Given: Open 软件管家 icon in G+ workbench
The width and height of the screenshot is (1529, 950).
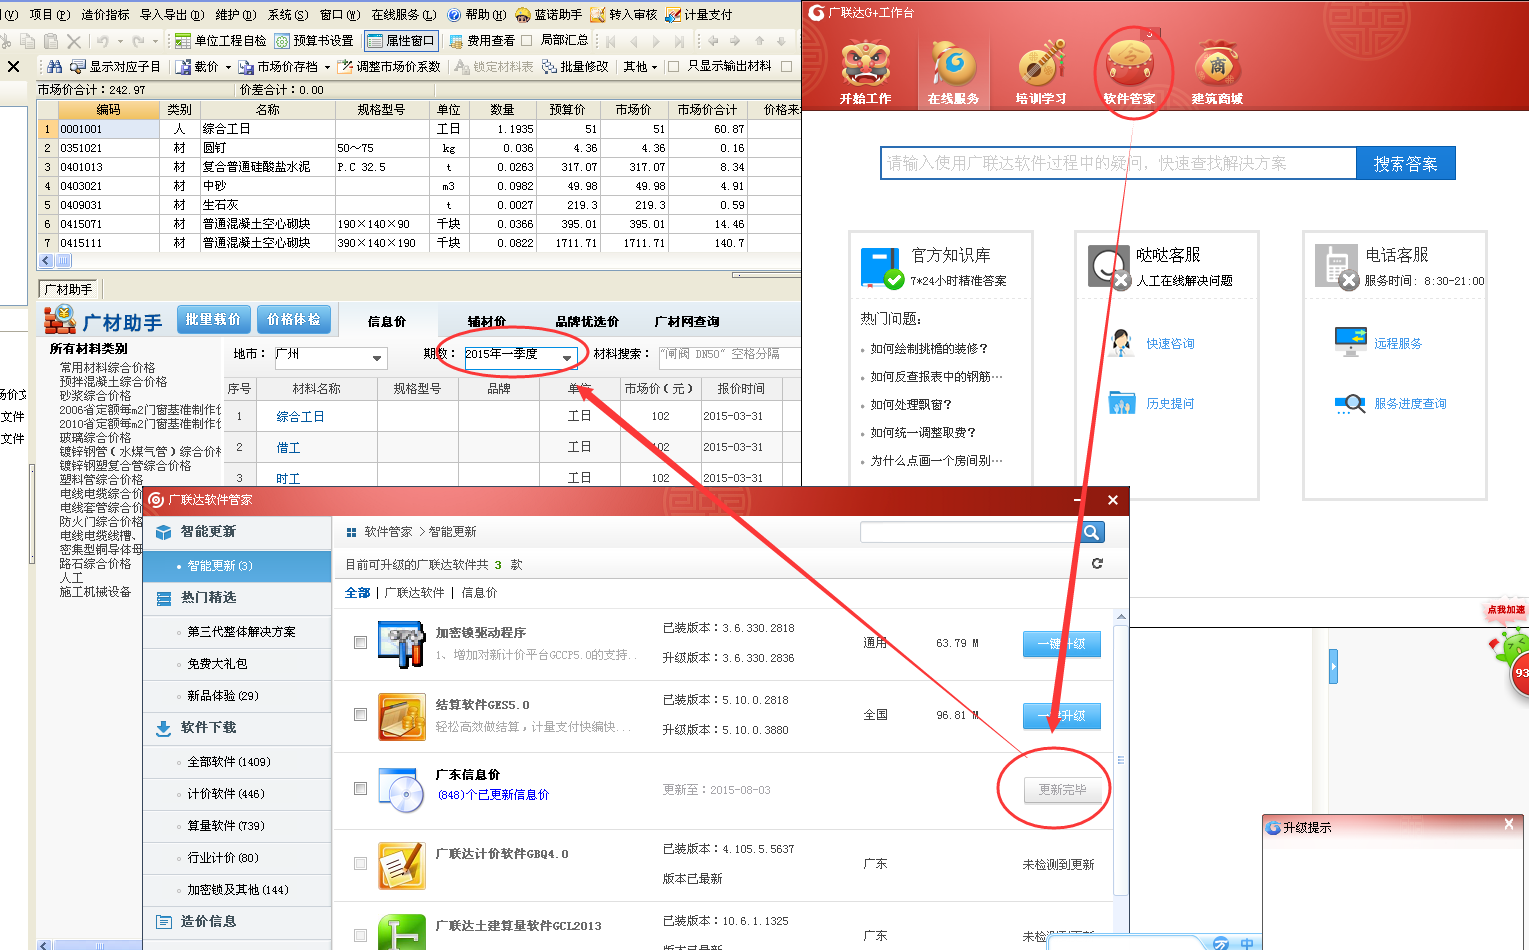Looking at the screenshot, I should tap(1129, 72).
